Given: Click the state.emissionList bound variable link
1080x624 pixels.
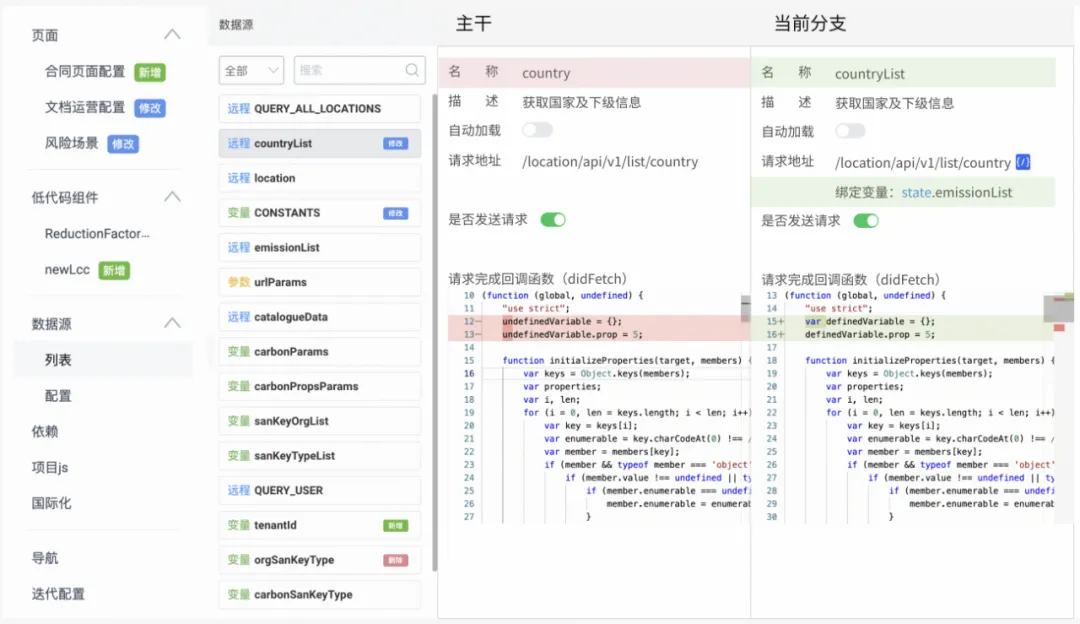Looking at the screenshot, I should point(957,192).
